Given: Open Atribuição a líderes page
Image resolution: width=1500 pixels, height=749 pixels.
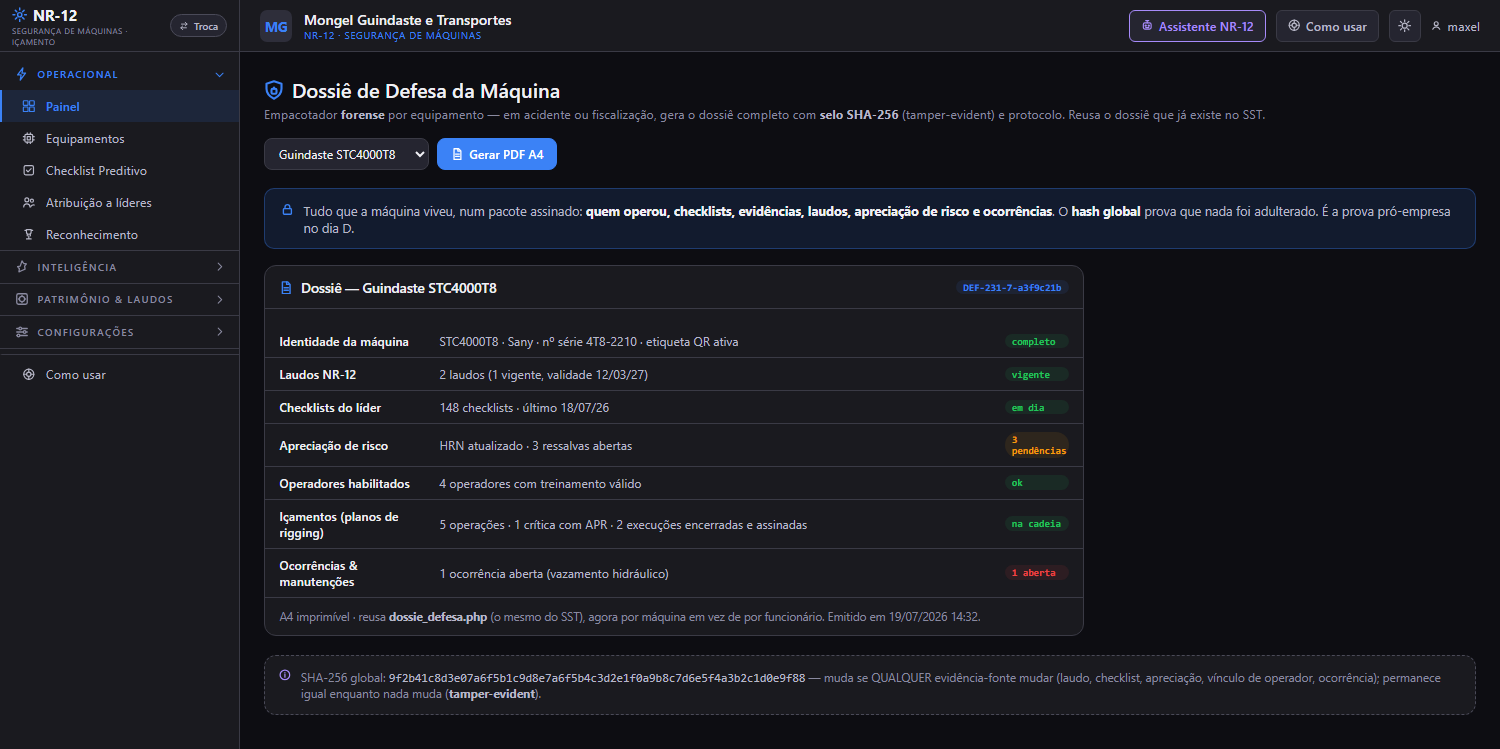Looking at the screenshot, I should (x=120, y=202).
